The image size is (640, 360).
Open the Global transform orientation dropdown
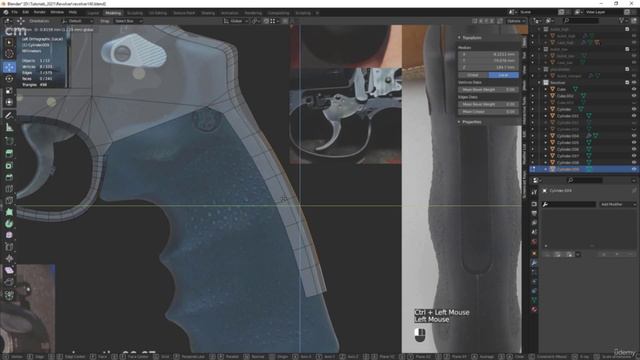[x=236, y=21]
